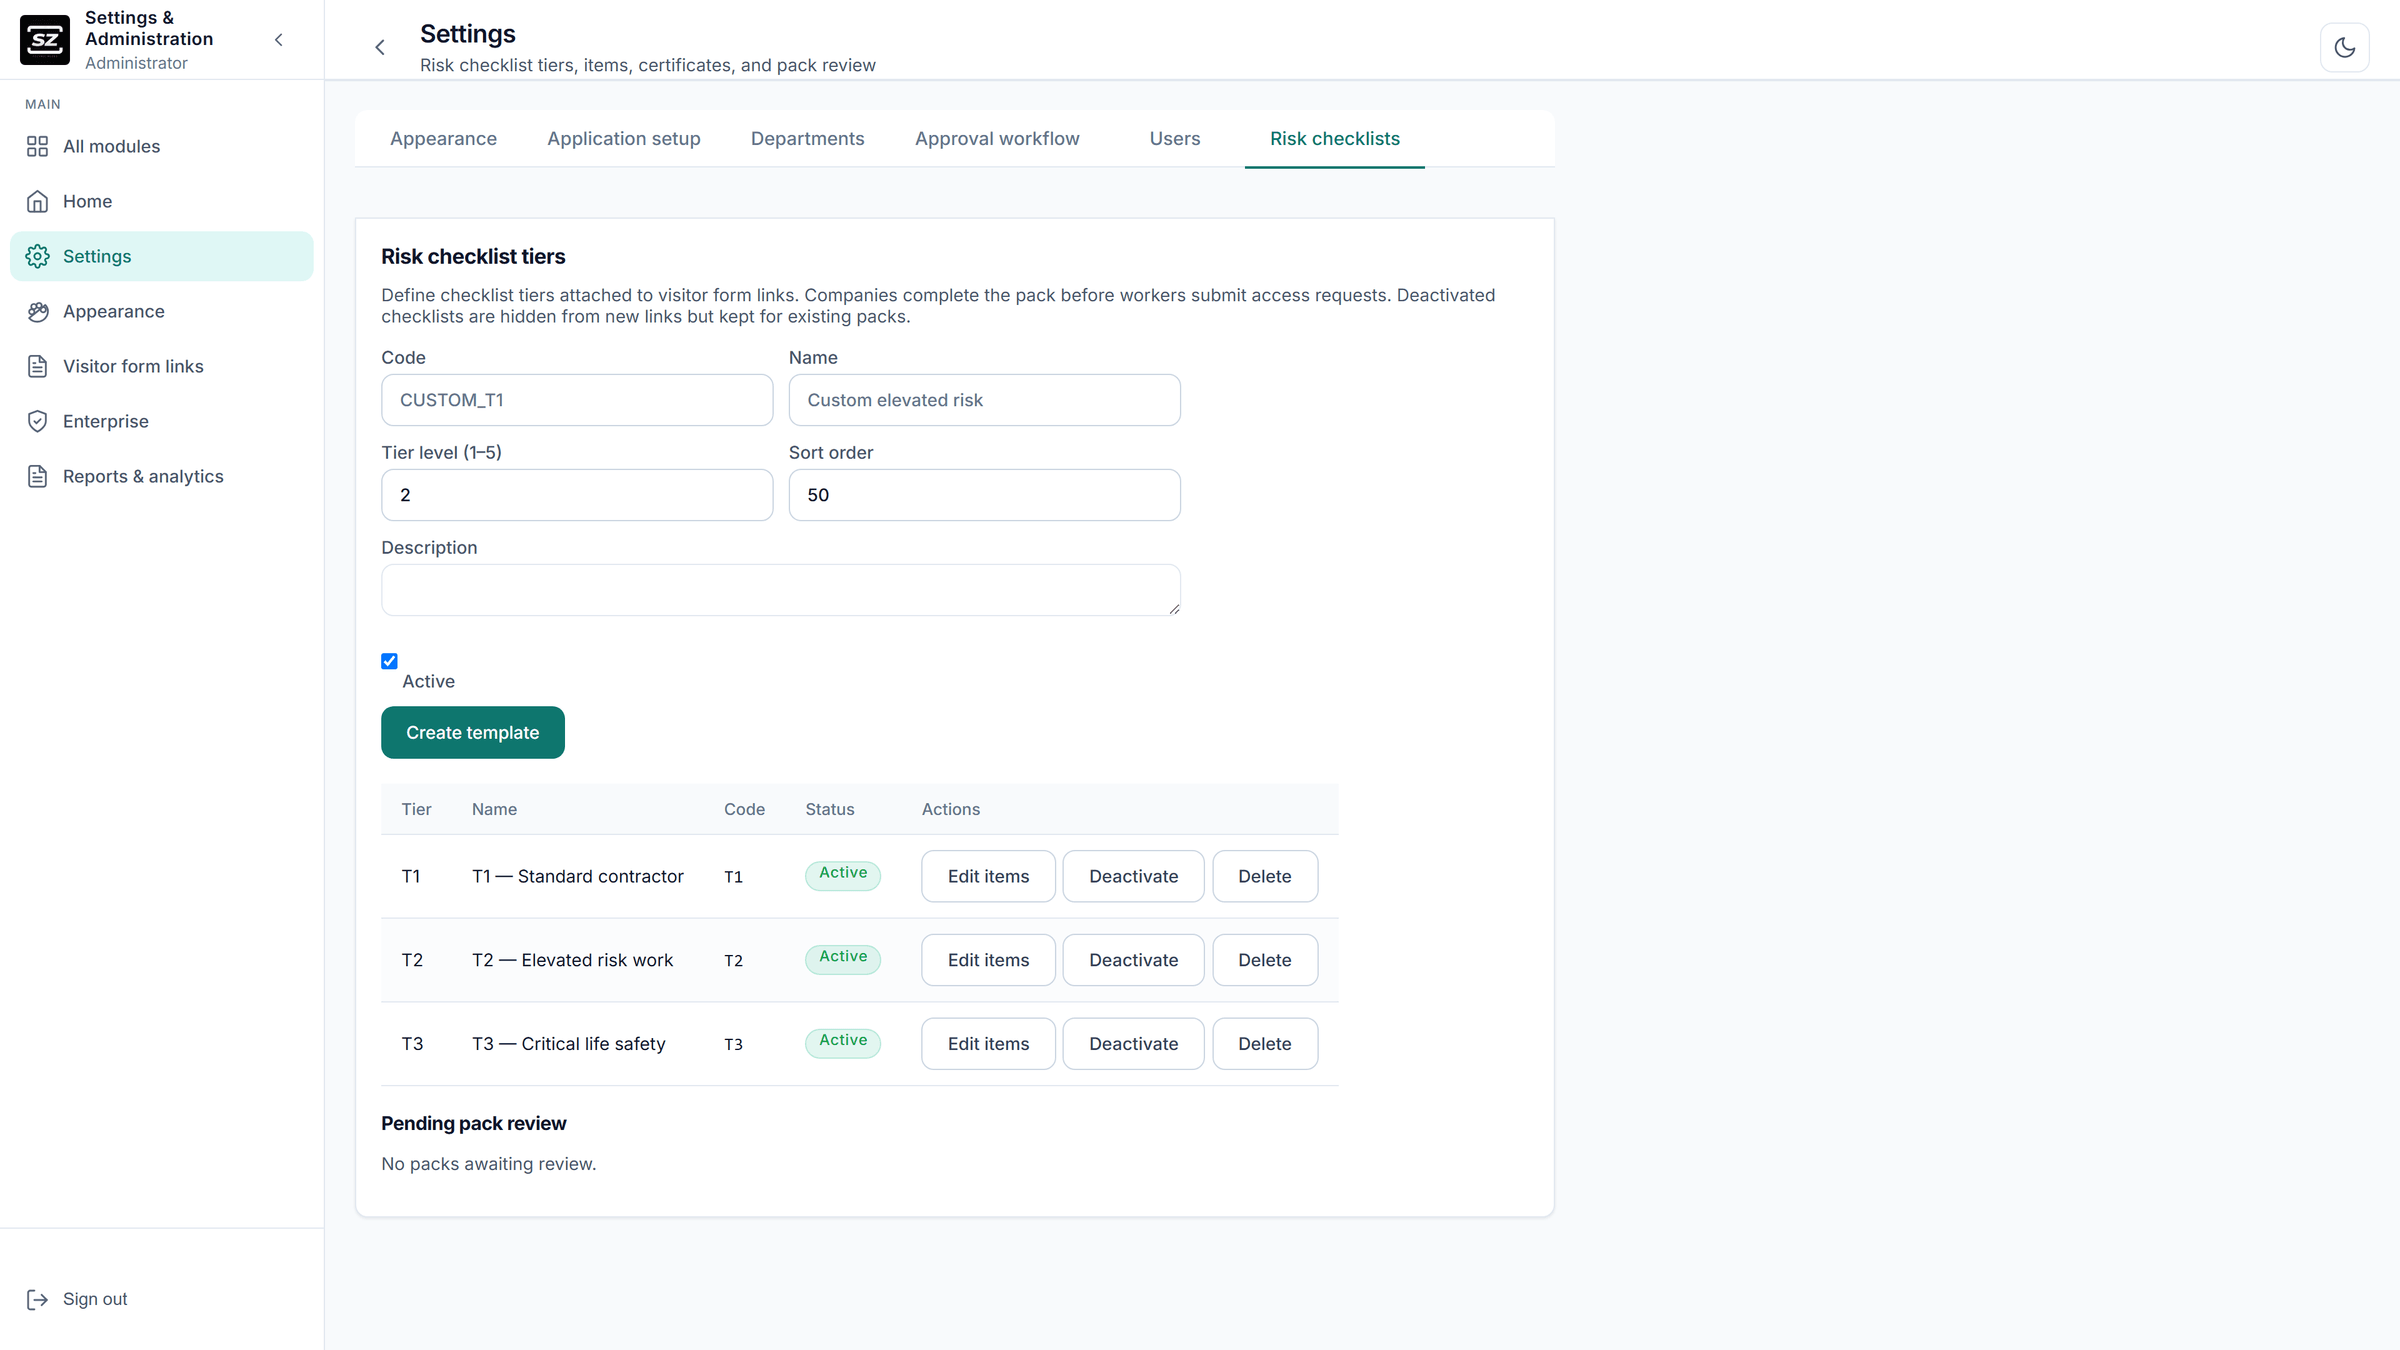Sign out of the application
This screenshot has height=1350, width=2400.
pos(162,1299)
